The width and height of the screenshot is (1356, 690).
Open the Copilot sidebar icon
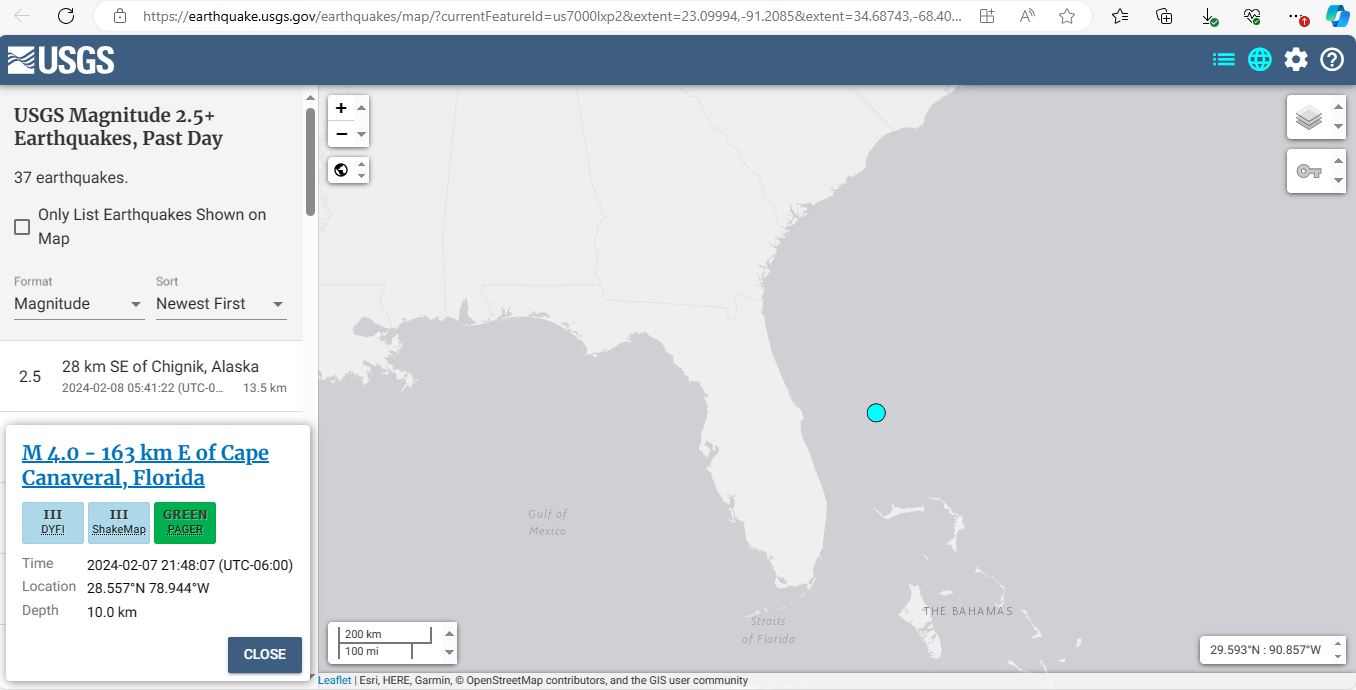[x=1338, y=16]
